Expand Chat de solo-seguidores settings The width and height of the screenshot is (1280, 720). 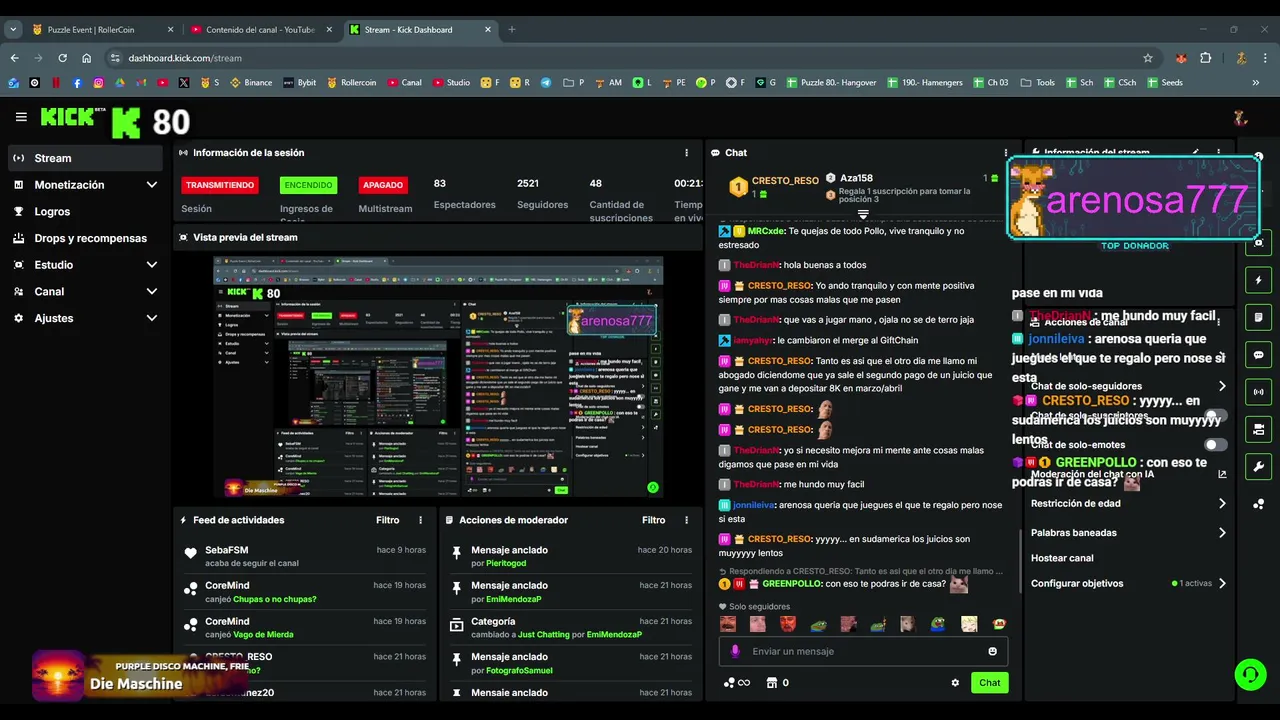(1128, 386)
